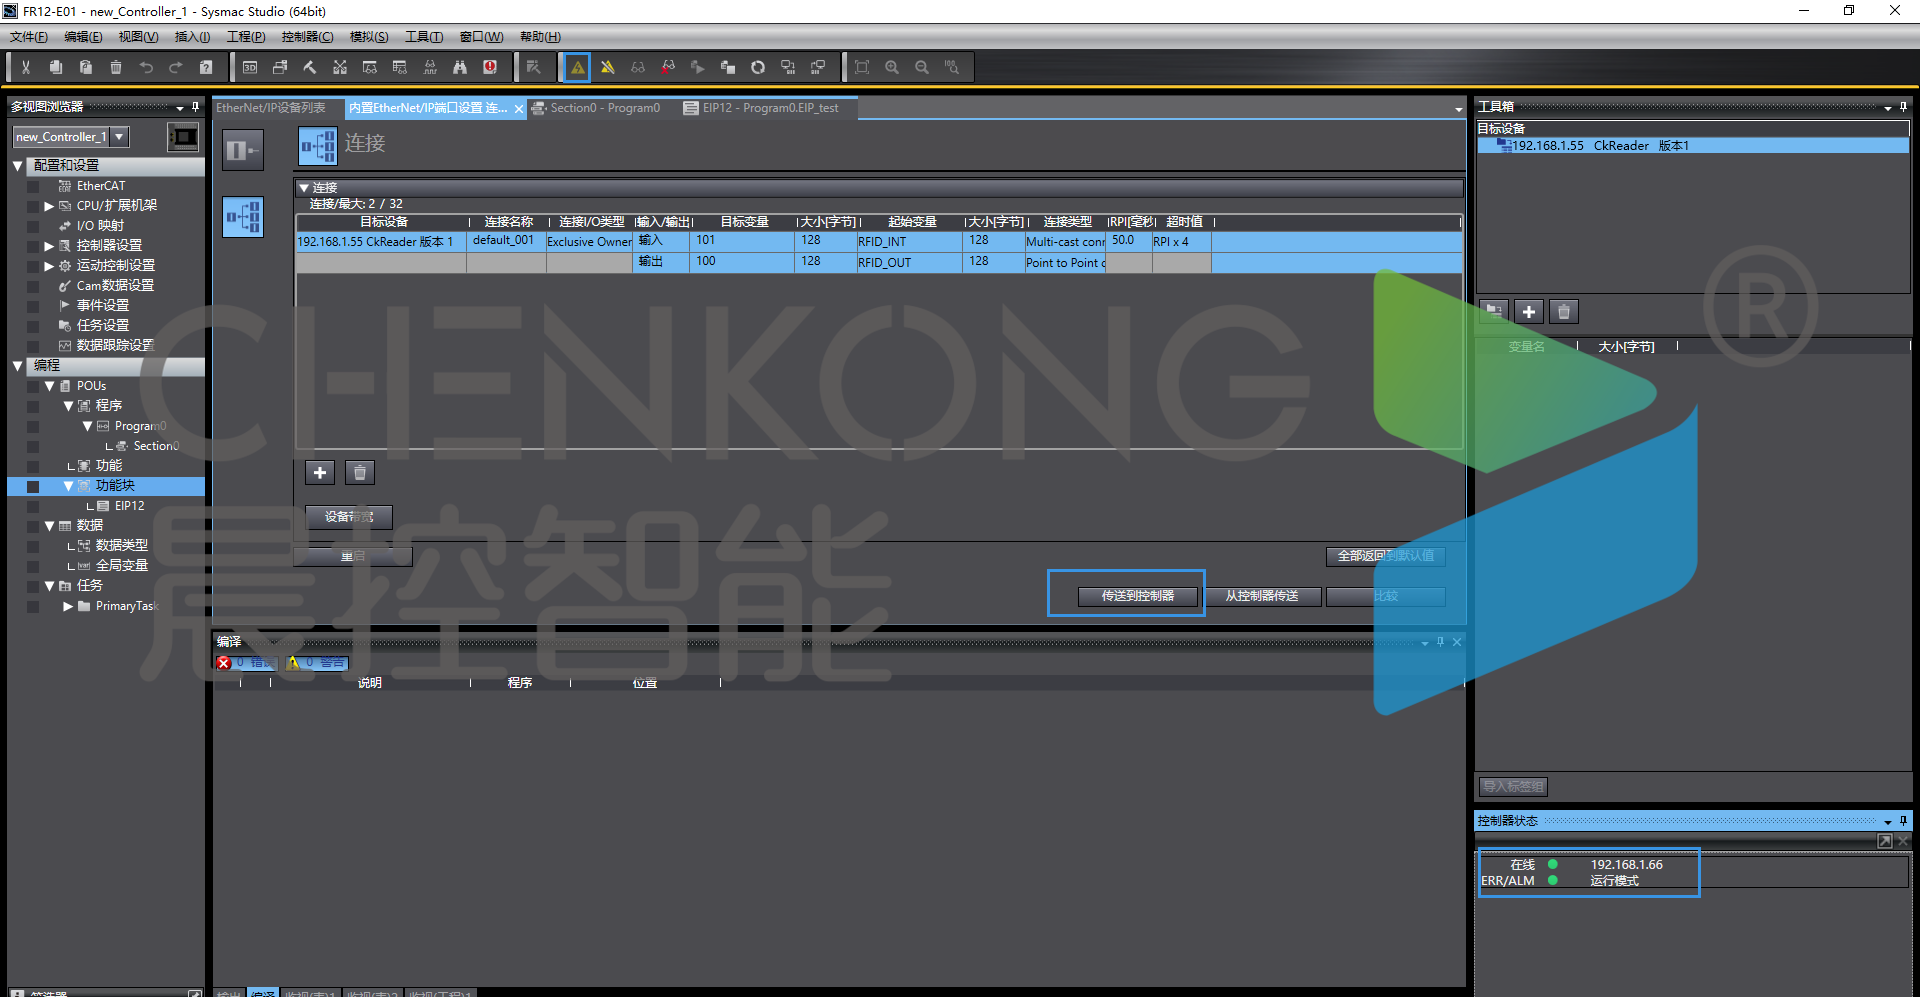Click the 设备带宽 button
The height and width of the screenshot is (997, 1920).
(349, 517)
